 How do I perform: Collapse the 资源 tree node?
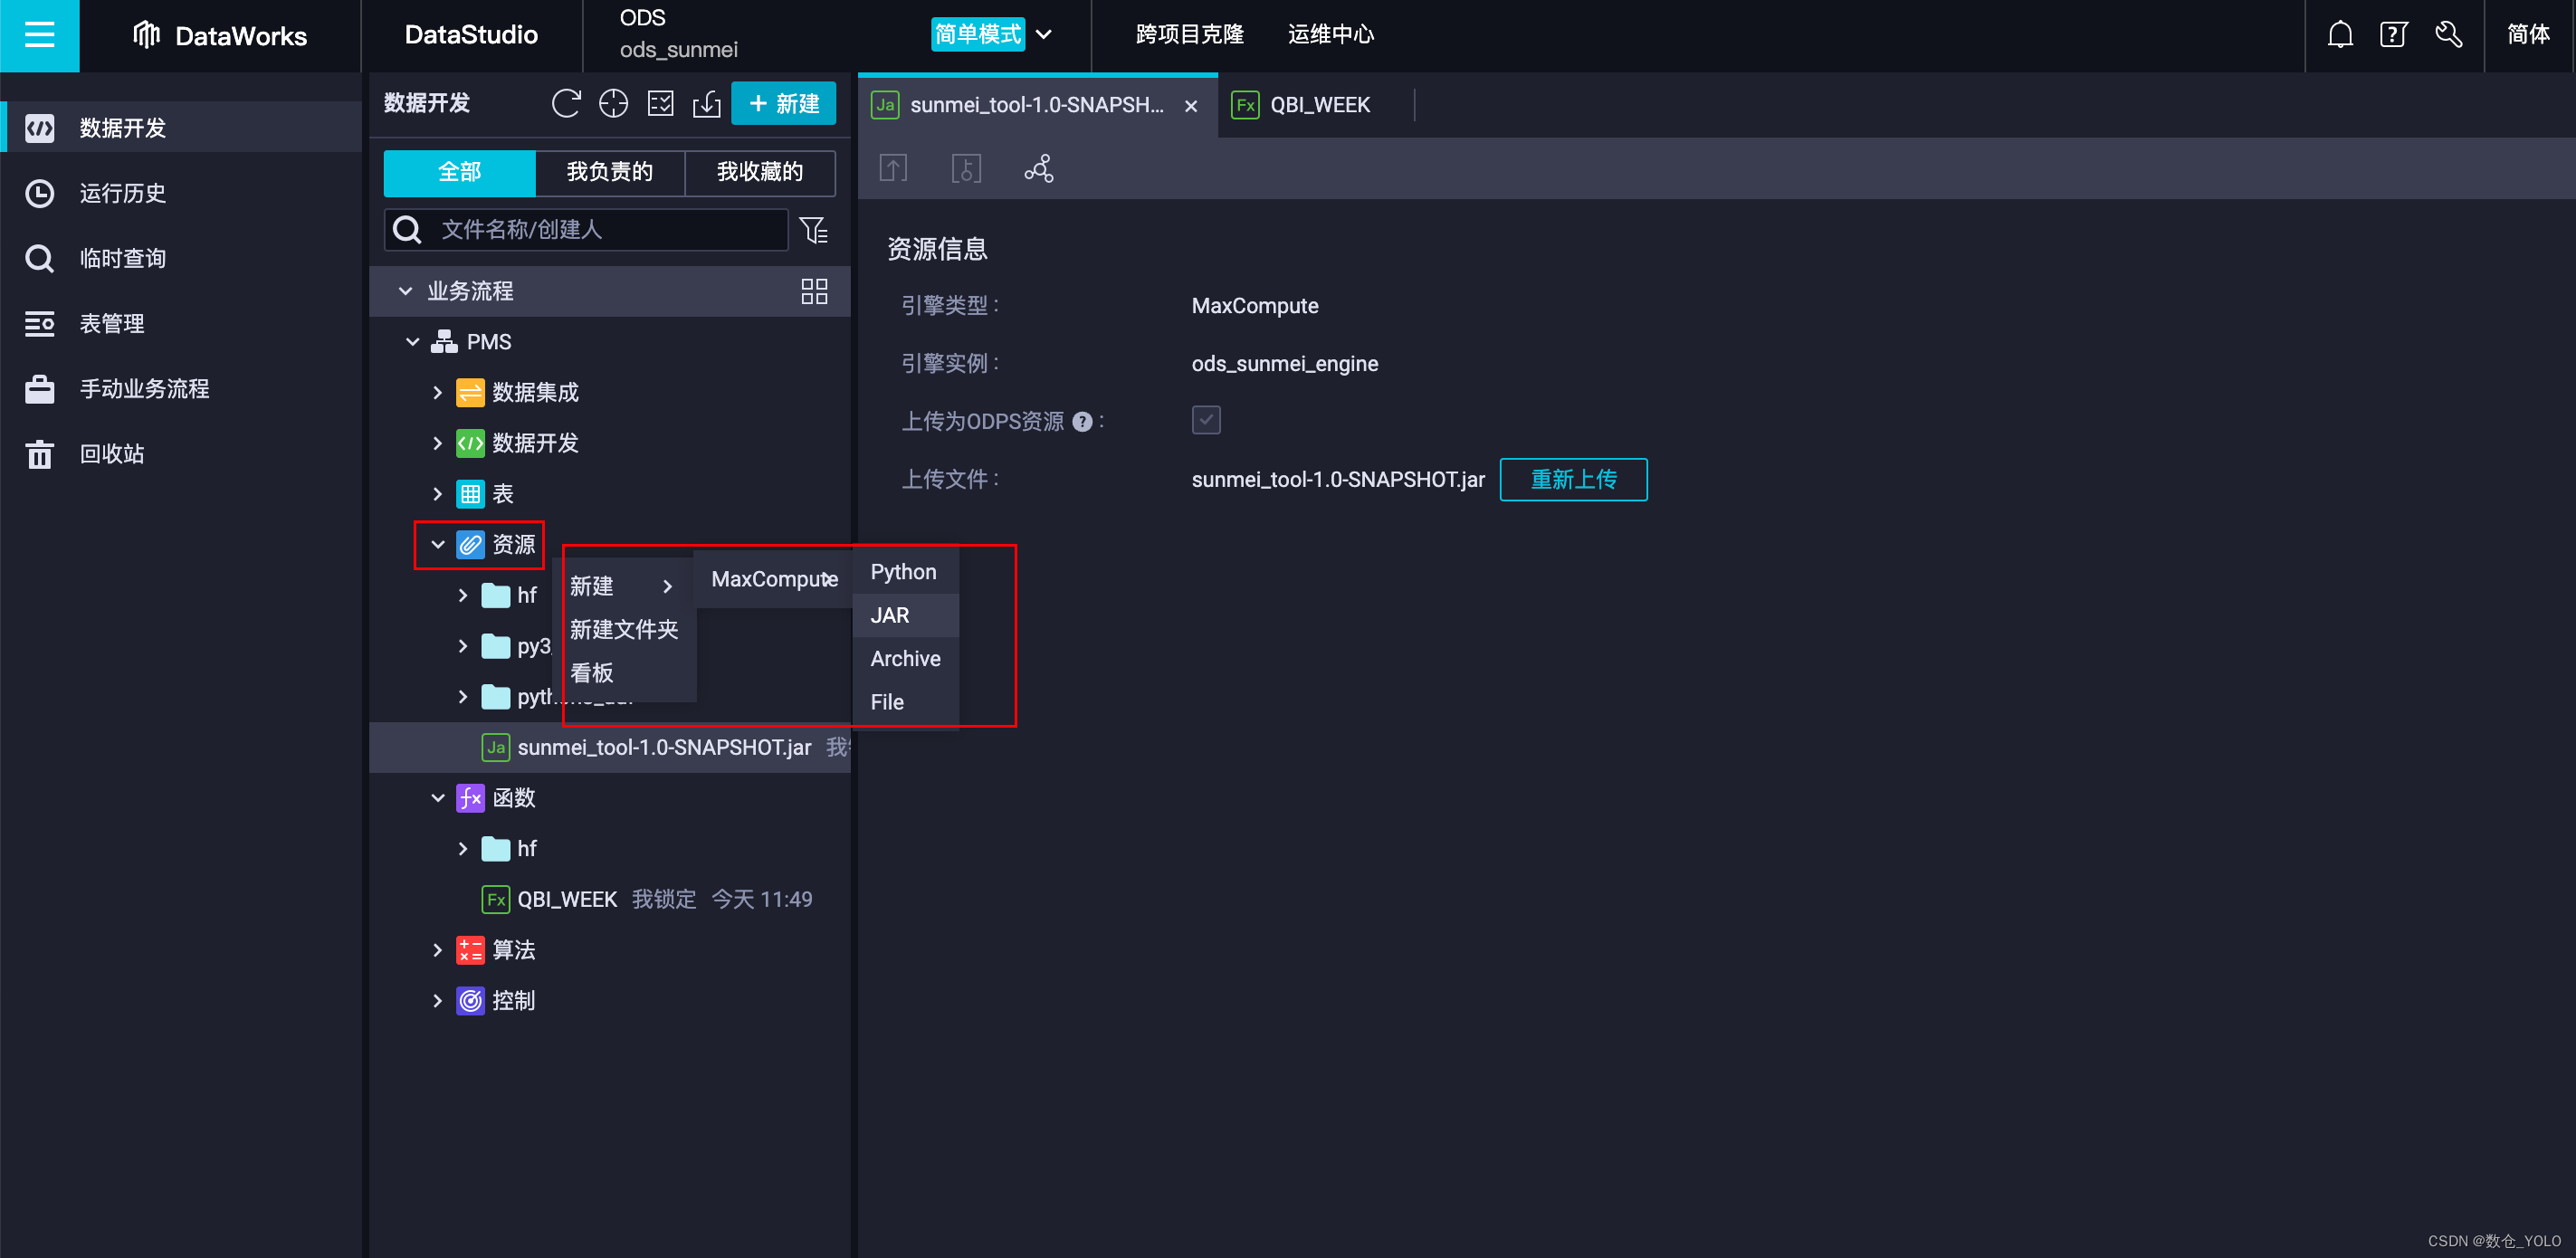click(437, 545)
